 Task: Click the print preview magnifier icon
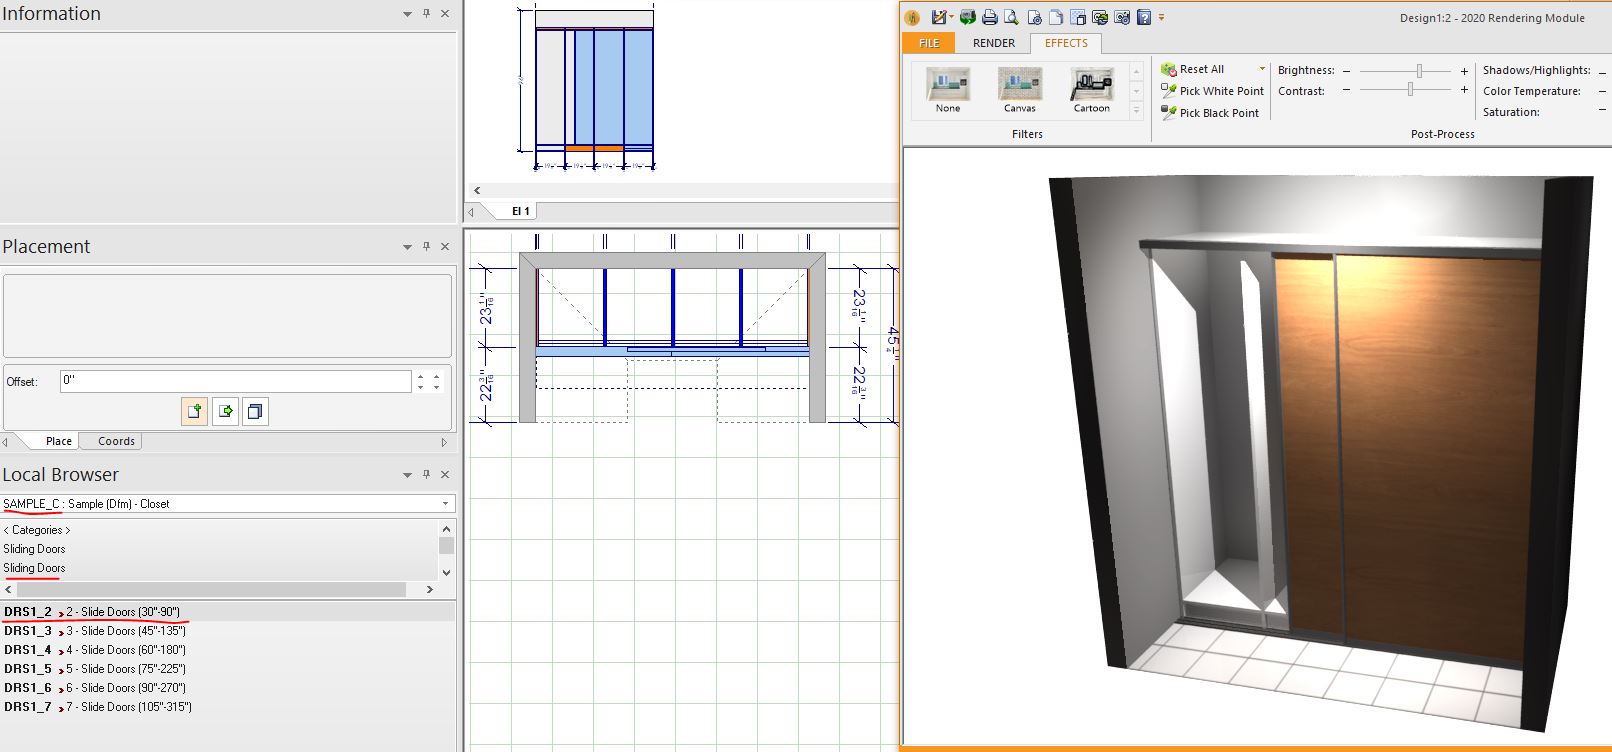(x=1011, y=17)
